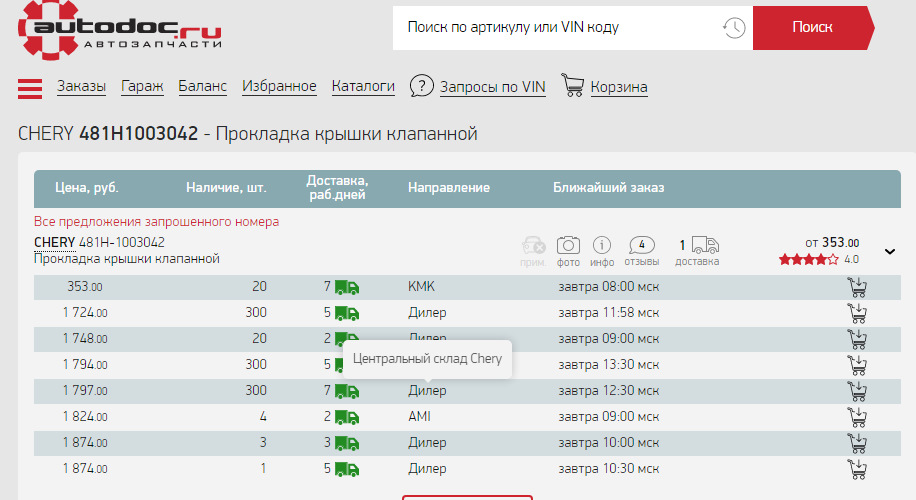
Task: Click the Все предложения запрошенного номера link
Action: (x=157, y=222)
